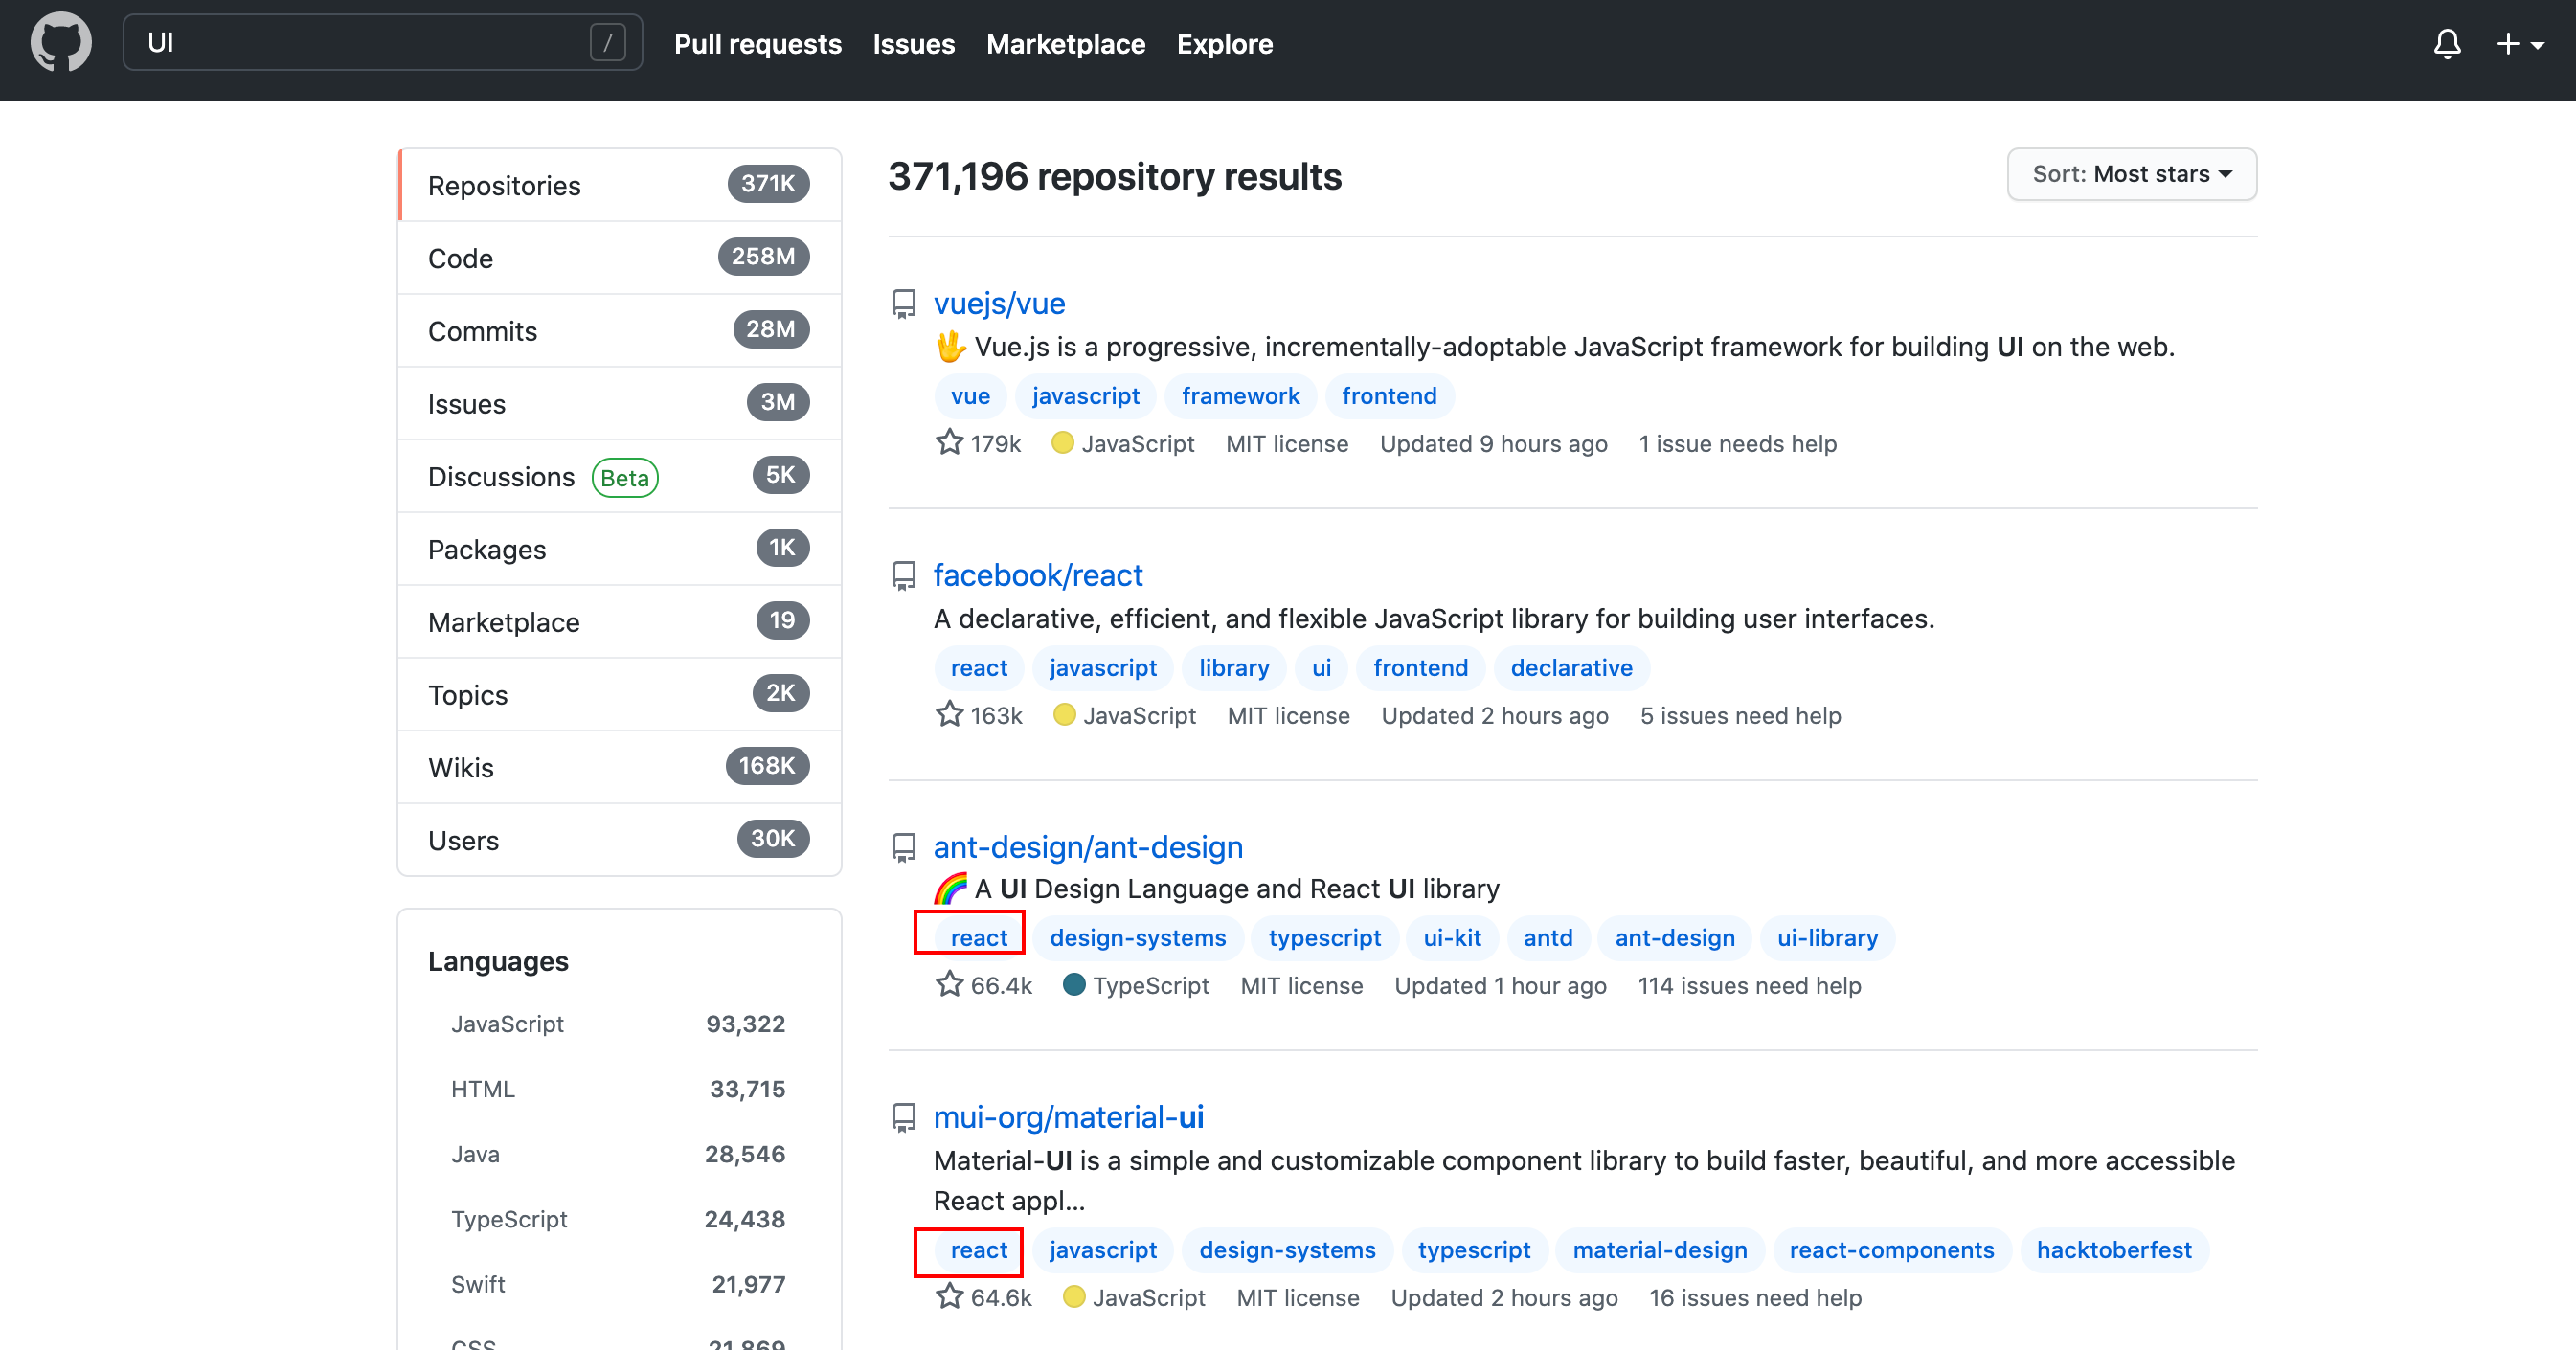Select the Packages results filter
Image resolution: width=2576 pixels, height=1350 pixels.
(x=619, y=549)
